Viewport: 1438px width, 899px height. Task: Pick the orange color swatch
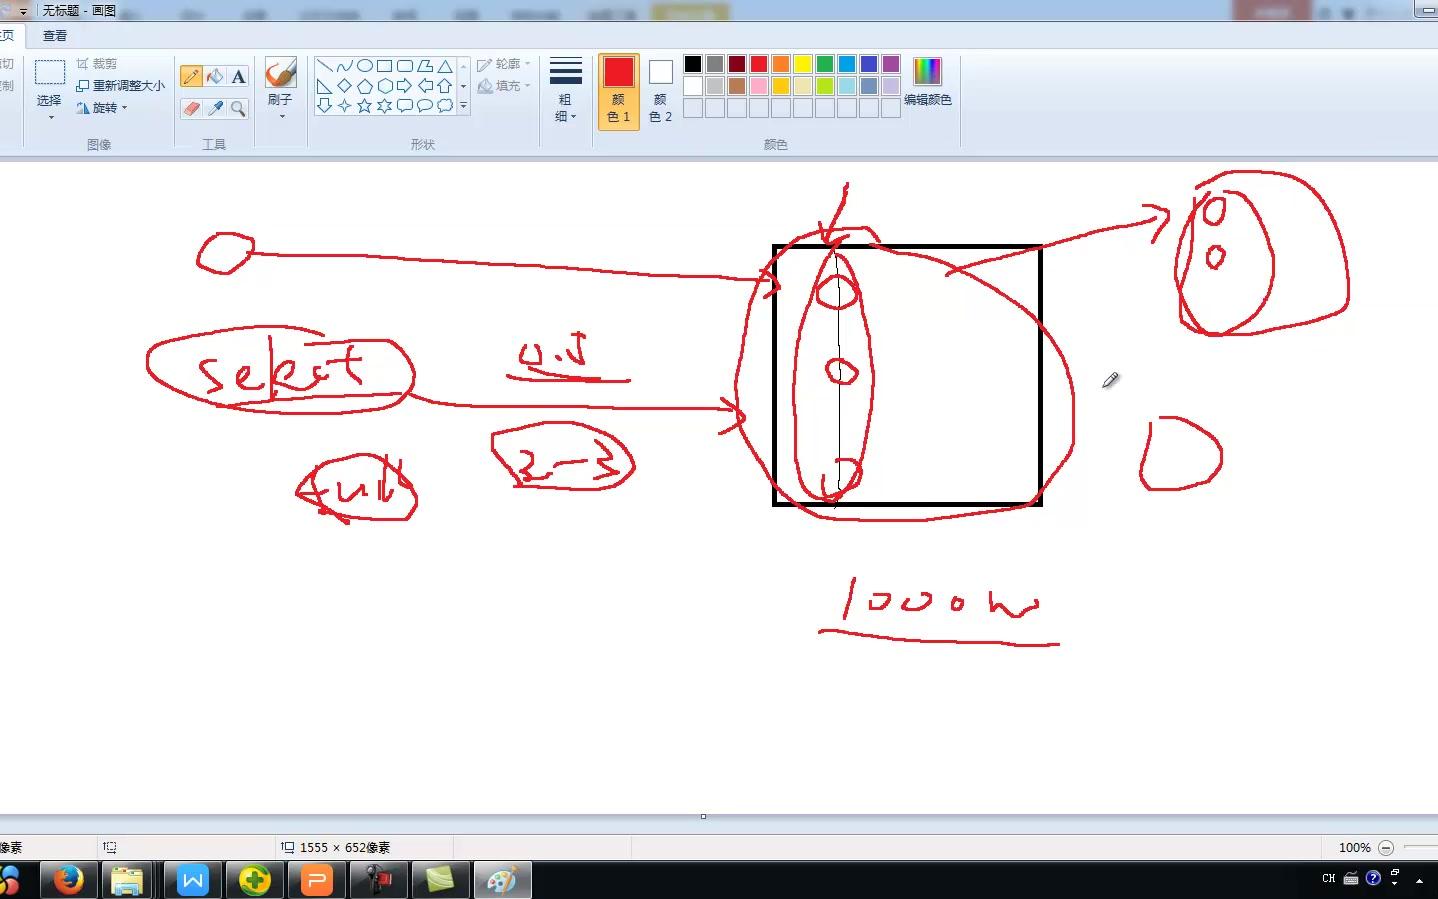pos(781,64)
